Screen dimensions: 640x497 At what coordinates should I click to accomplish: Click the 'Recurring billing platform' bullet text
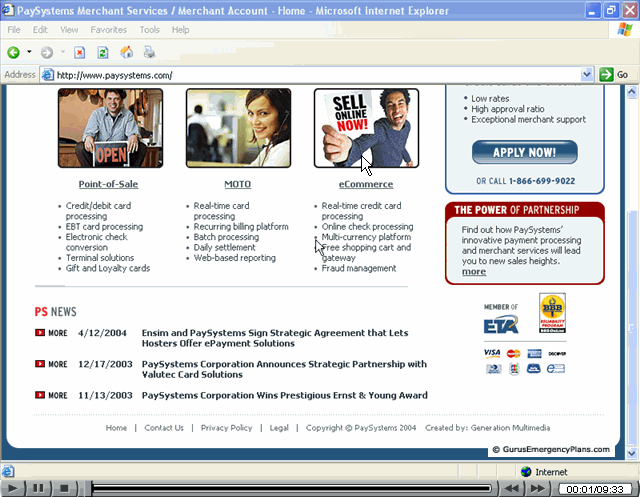[241, 226]
